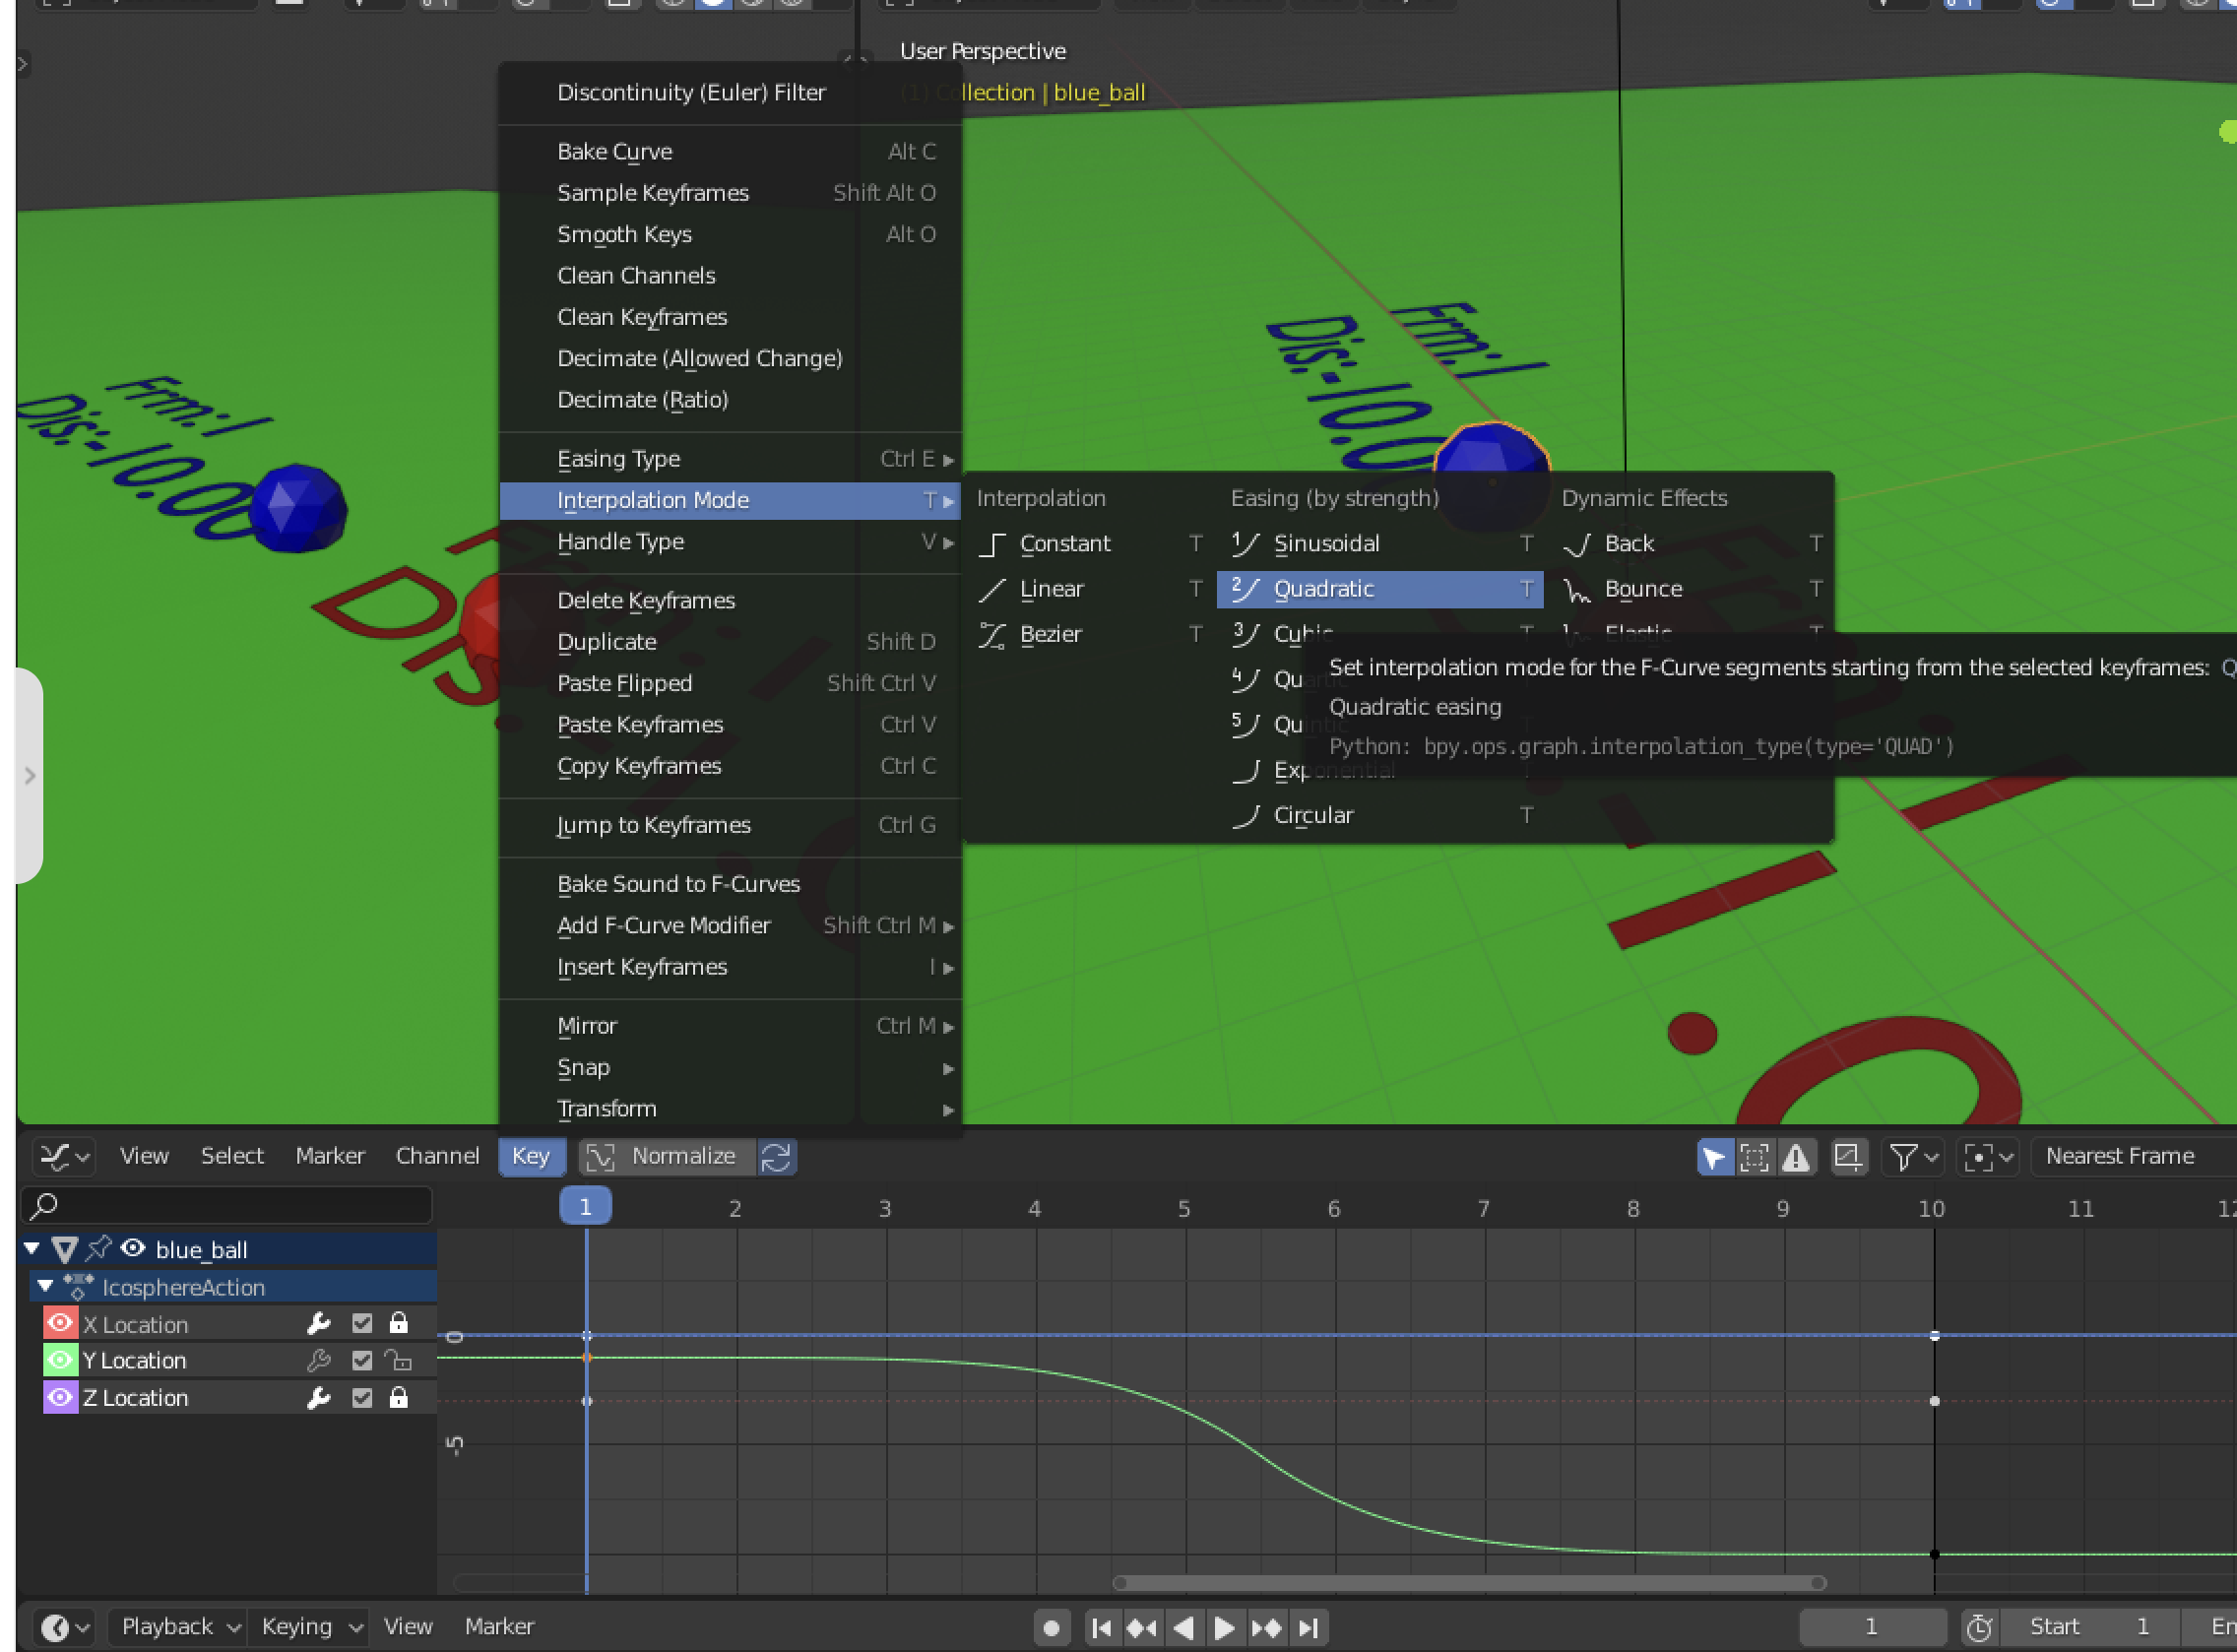Toggle Only Show Errors warning icon
2237x1652 pixels.
click(1796, 1157)
